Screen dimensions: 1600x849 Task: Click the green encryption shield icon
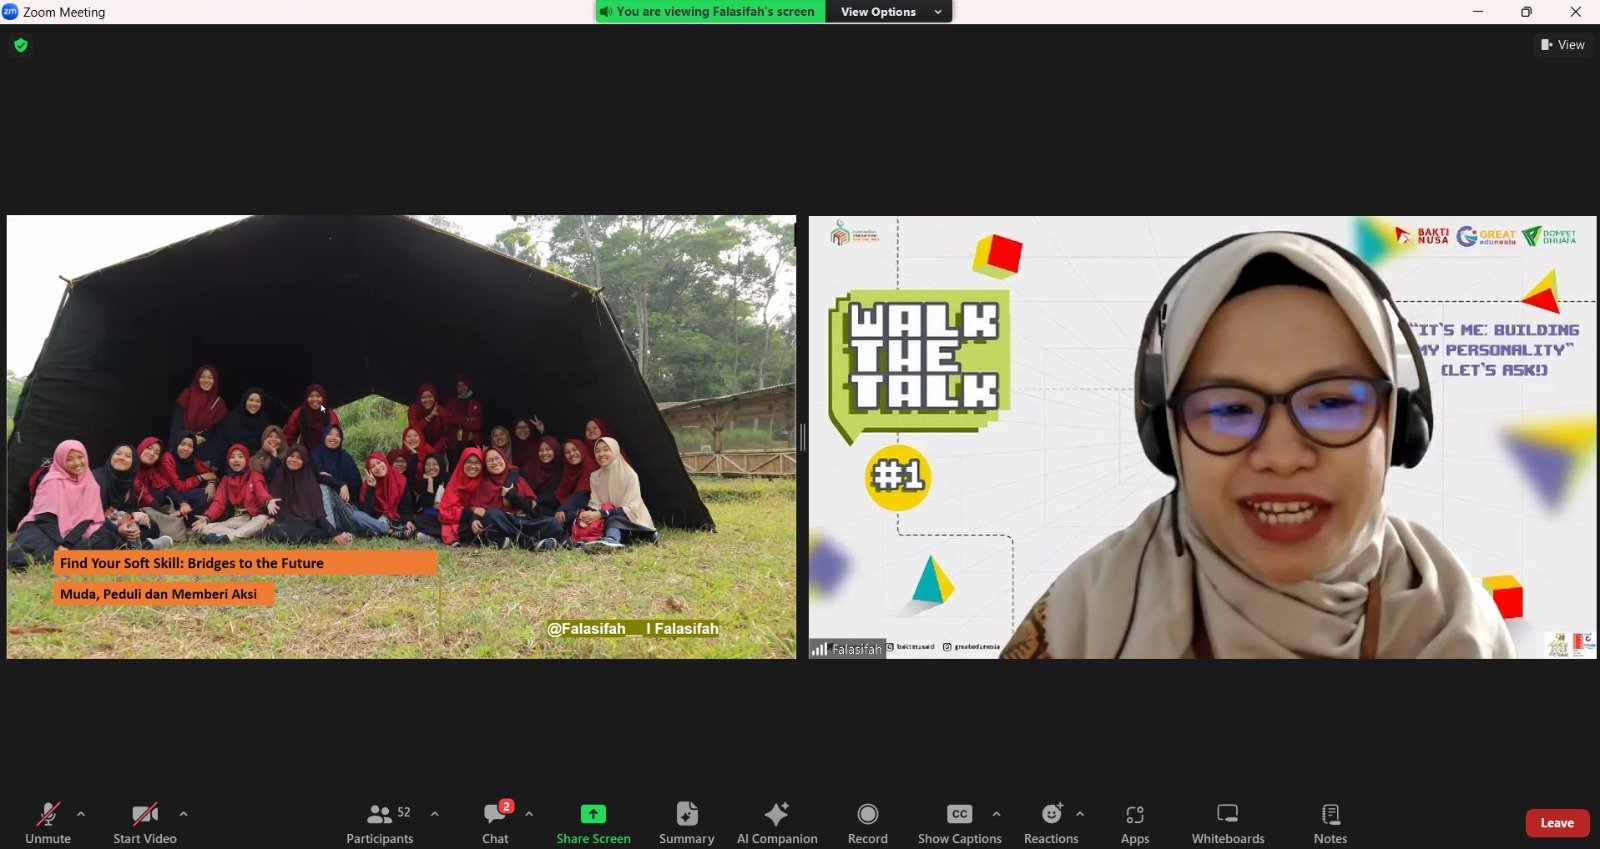pyautogui.click(x=21, y=45)
